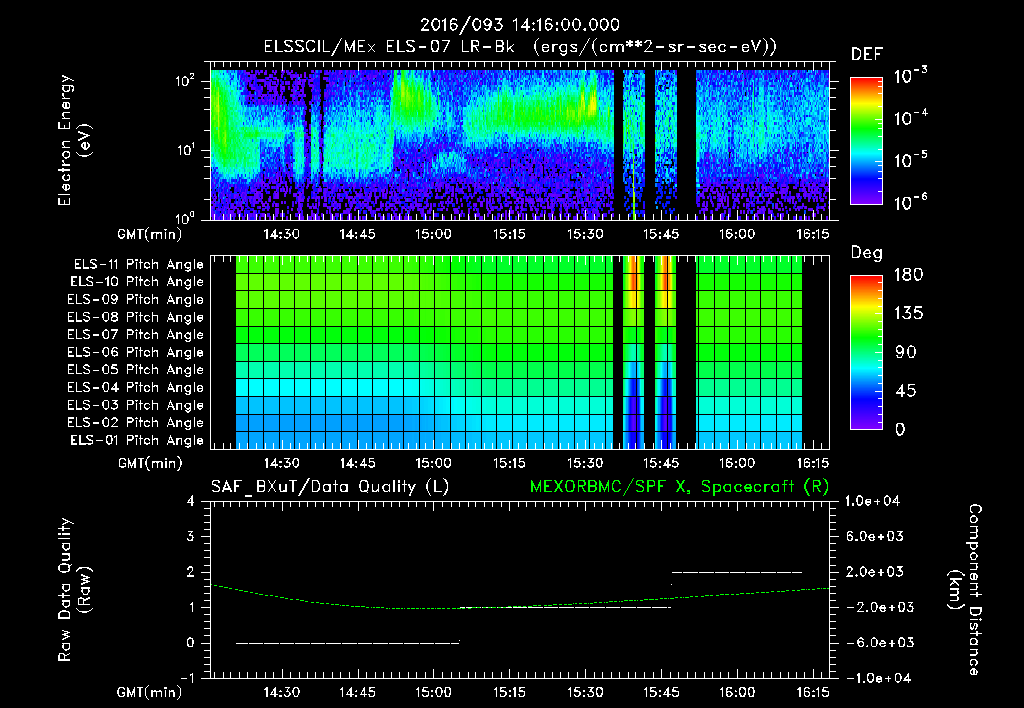Screen dimensions: 1024x708
Task: Select the ELS-04 Pitch Angle label
Action: click(x=136, y=387)
